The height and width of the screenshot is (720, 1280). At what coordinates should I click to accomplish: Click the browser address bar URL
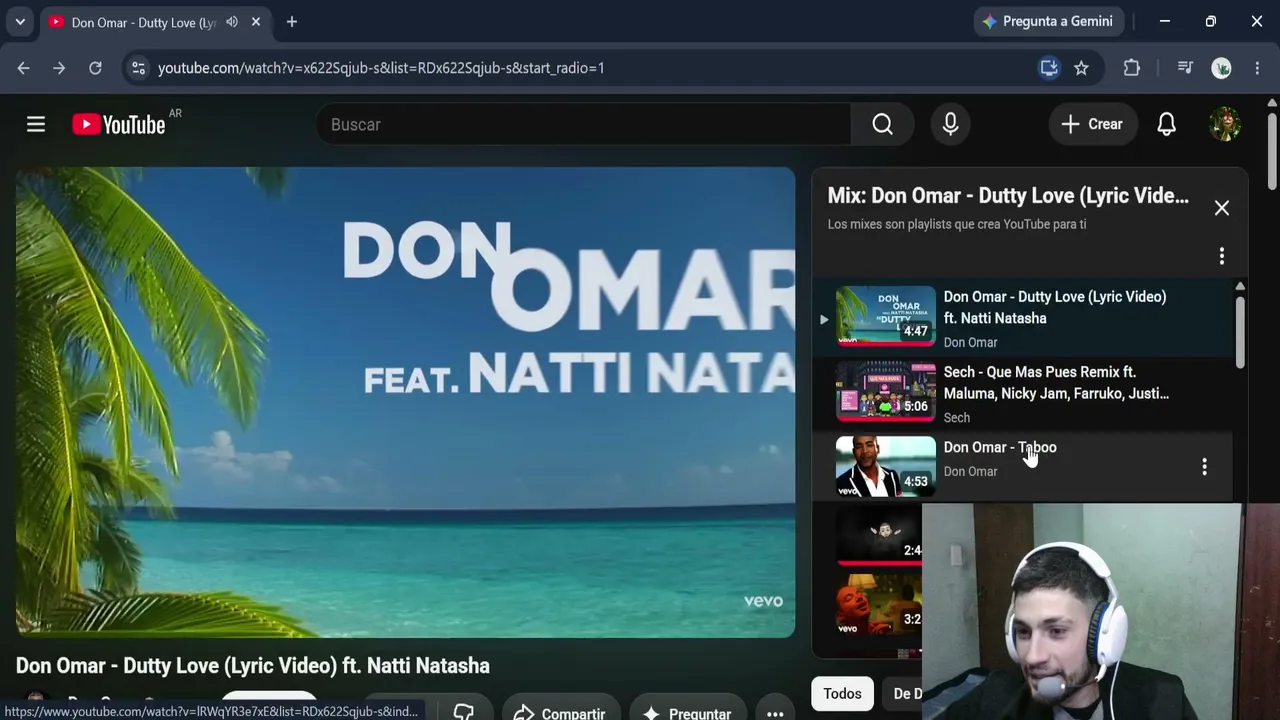(381, 68)
